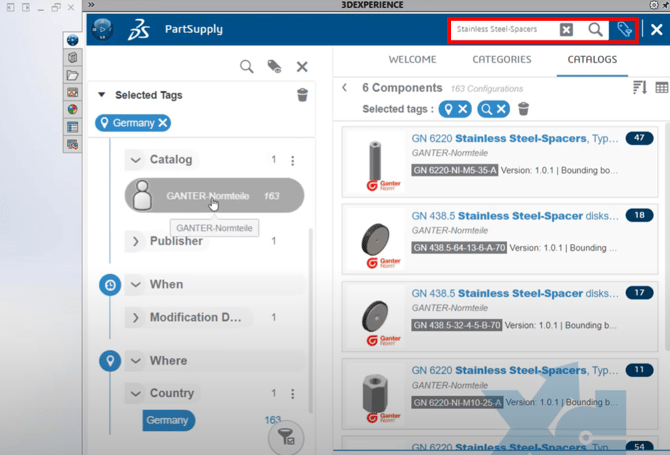670x455 pixels.
Task: Expand the Modification Date section
Action: point(136,318)
